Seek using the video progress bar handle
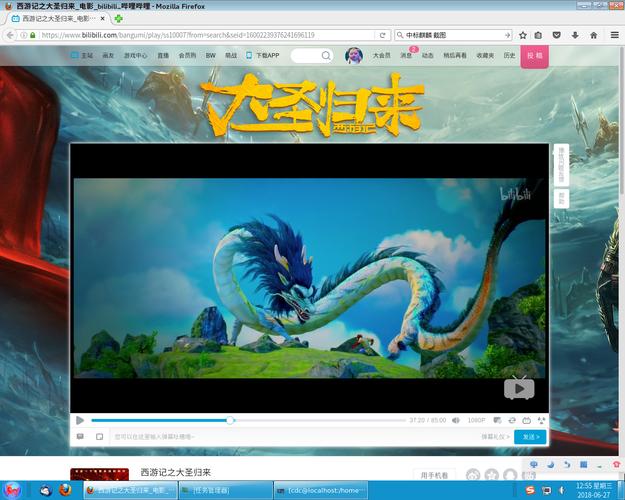Viewport: 625px width, 500px height. (x=231, y=420)
